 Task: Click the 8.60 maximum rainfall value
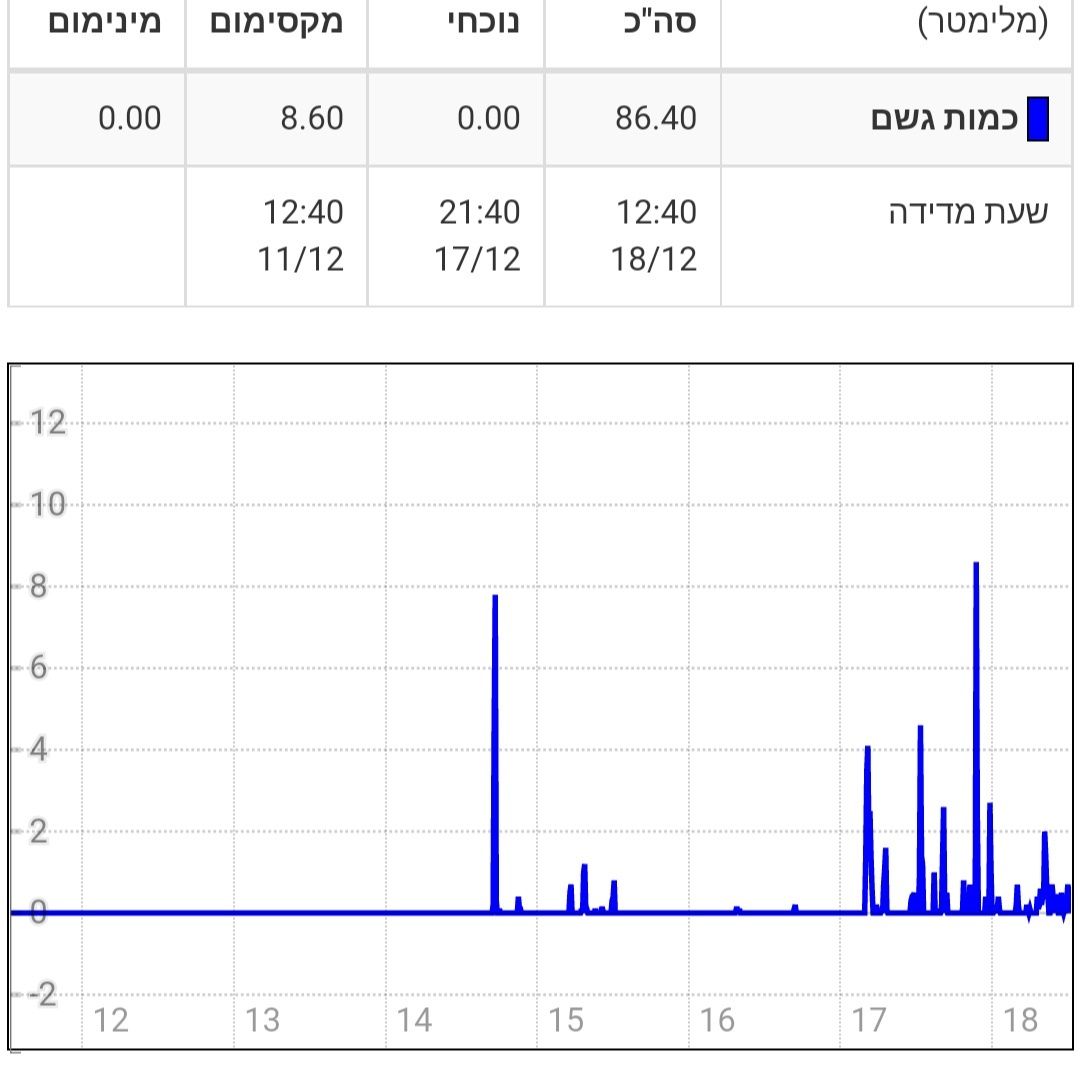tap(310, 119)
